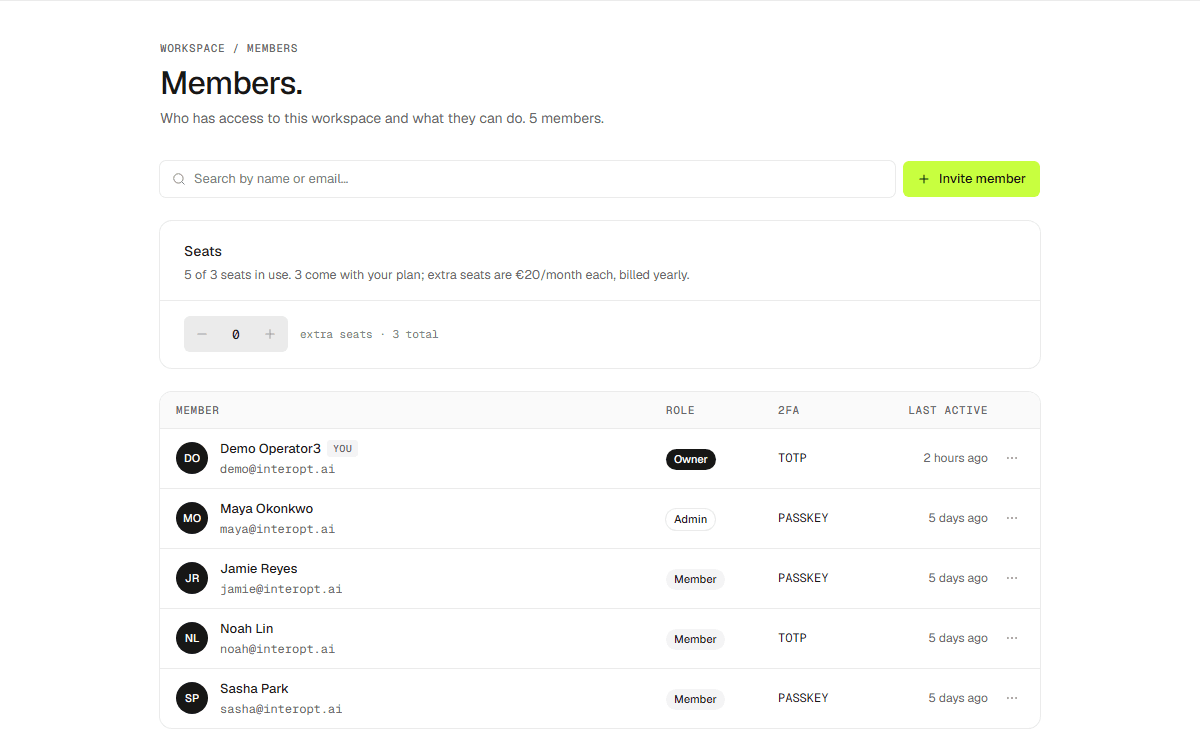Click the 2FA column header
Screen dimensions: 1200x745
coord(789,410)
